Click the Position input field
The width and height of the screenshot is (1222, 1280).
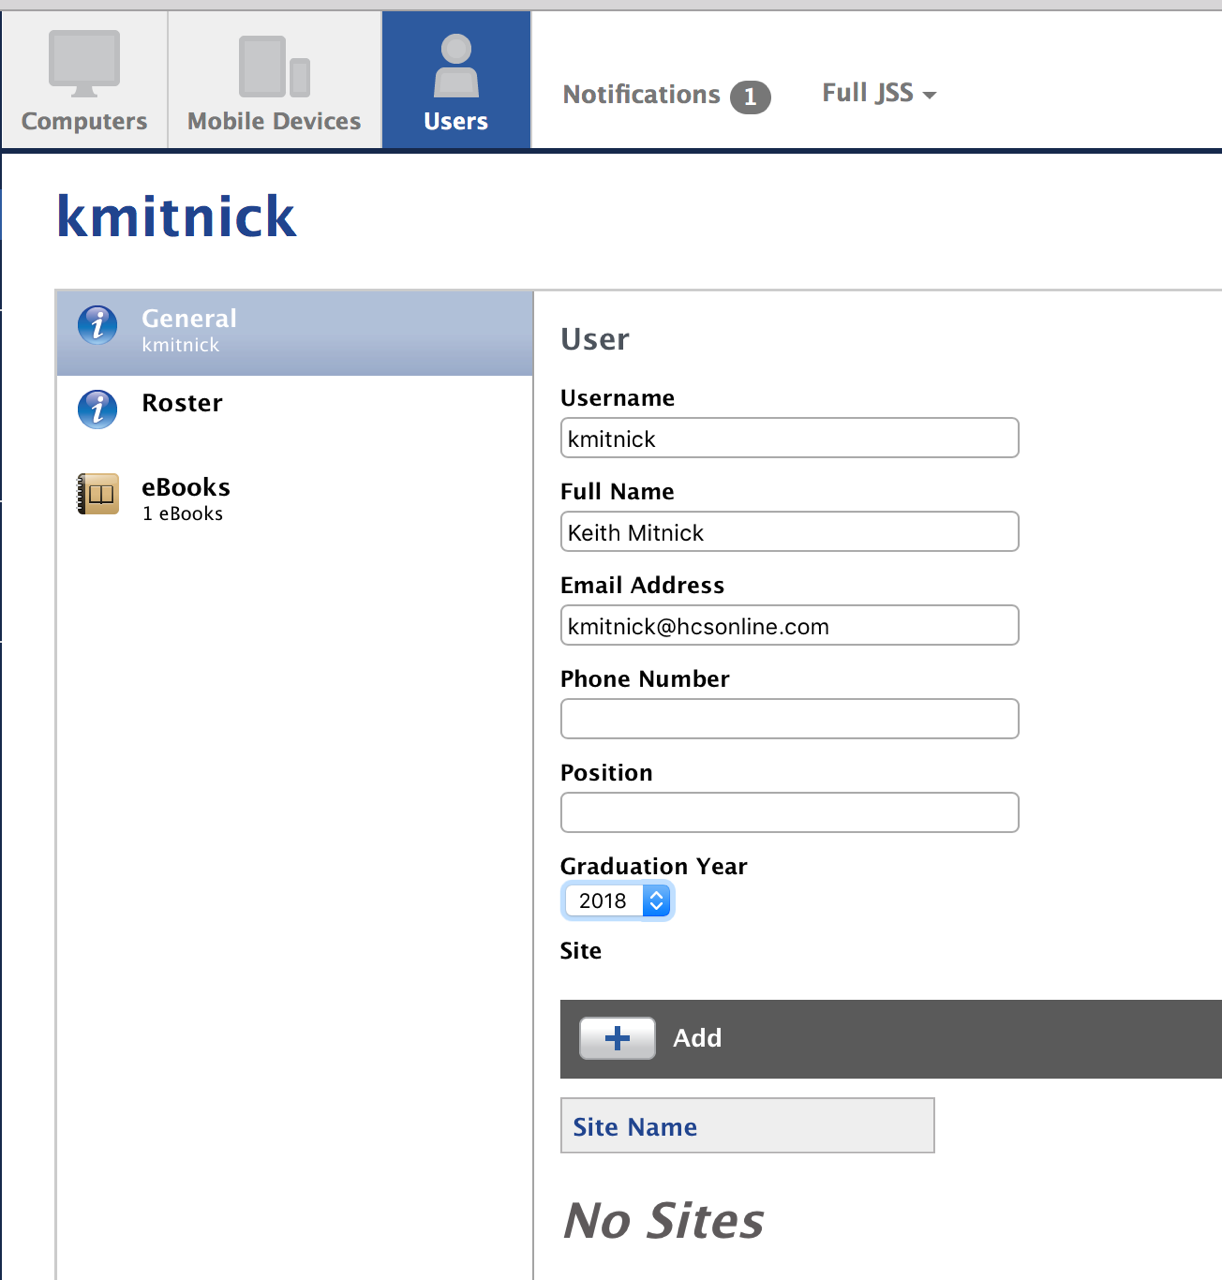[x=789, y=813]
